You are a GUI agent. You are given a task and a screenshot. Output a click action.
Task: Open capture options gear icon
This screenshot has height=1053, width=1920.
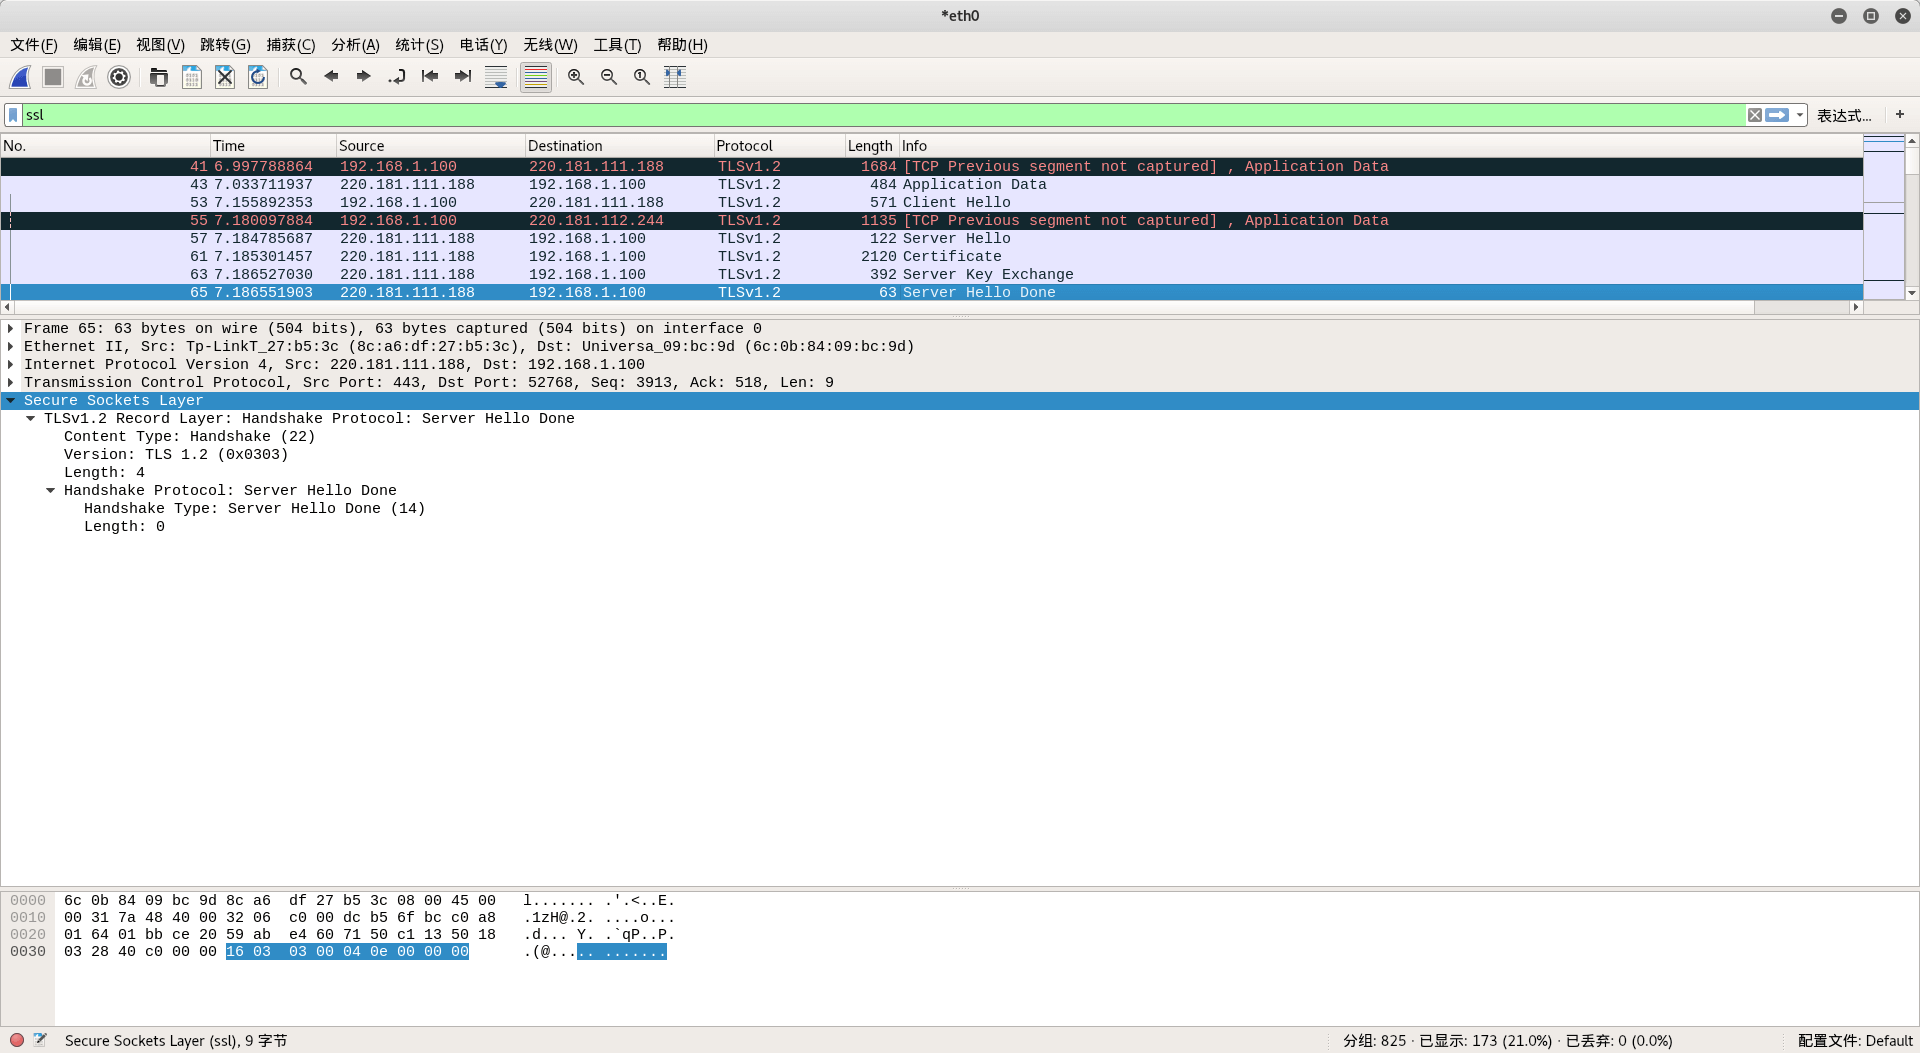click(x=119, y=77)
